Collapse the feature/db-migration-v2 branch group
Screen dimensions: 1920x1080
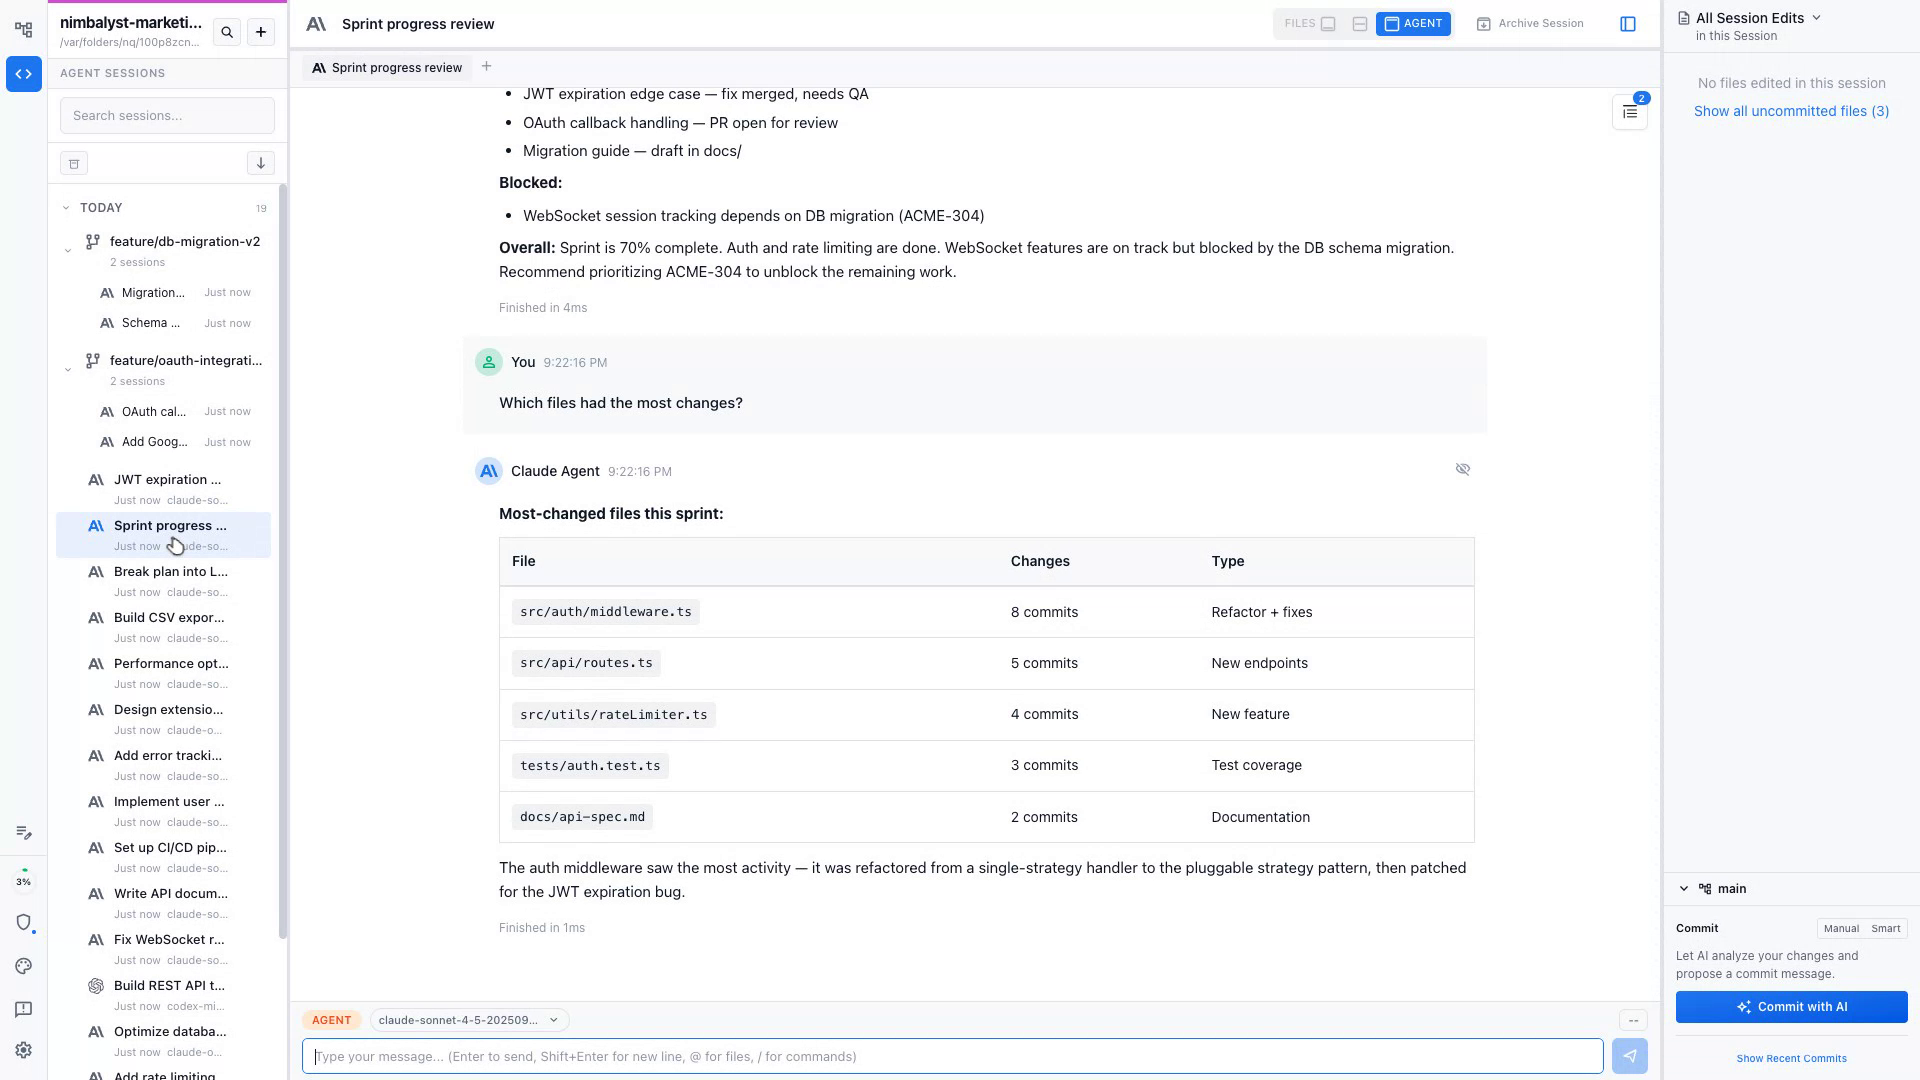(x=68, y=250)
